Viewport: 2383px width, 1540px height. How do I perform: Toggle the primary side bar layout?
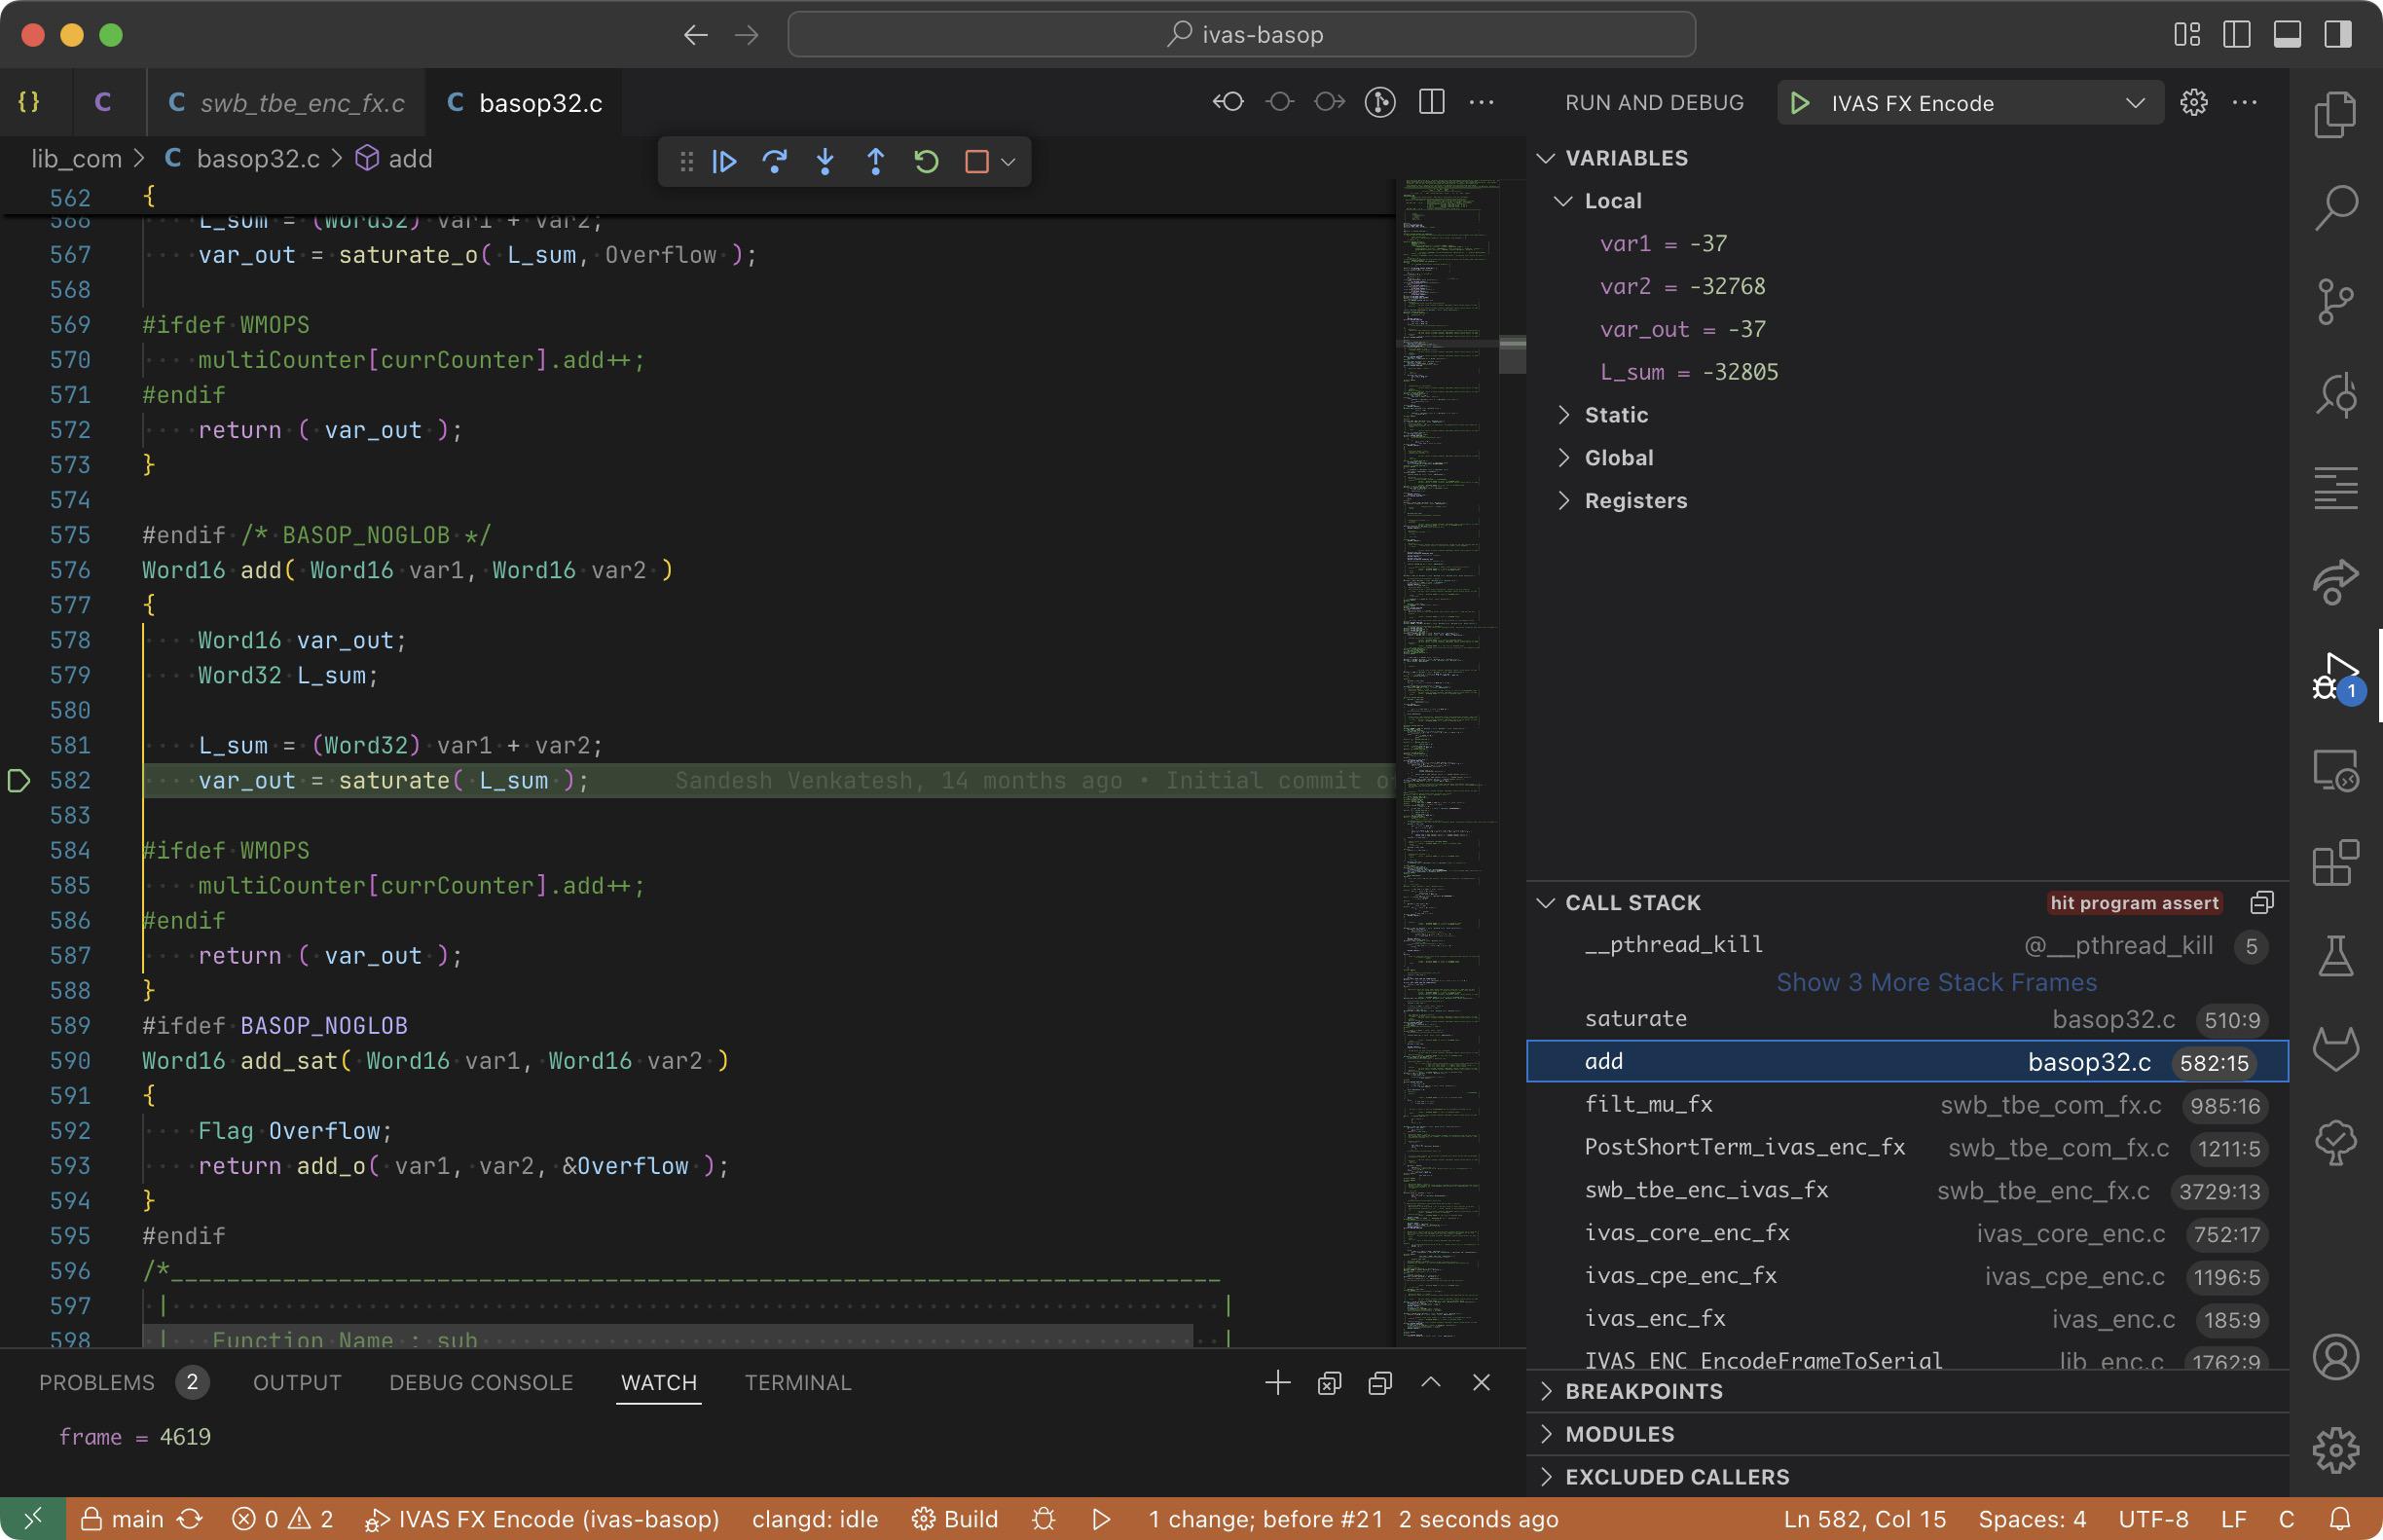pyautogui.click(x=2237, y=34)
